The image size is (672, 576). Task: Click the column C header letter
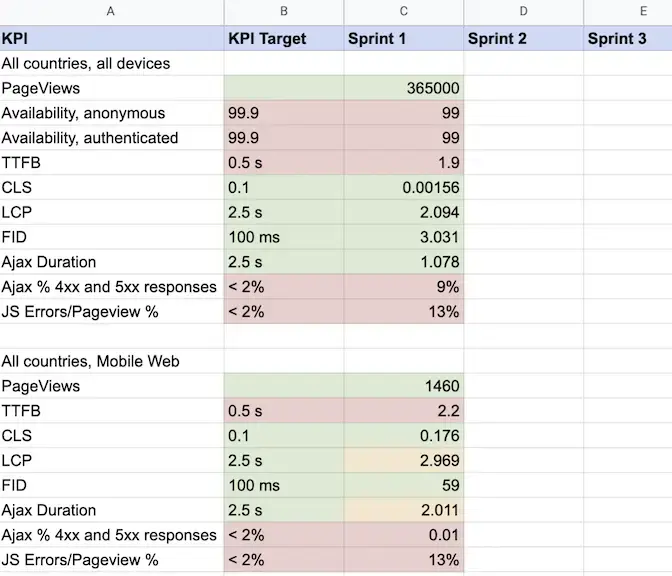404,11
